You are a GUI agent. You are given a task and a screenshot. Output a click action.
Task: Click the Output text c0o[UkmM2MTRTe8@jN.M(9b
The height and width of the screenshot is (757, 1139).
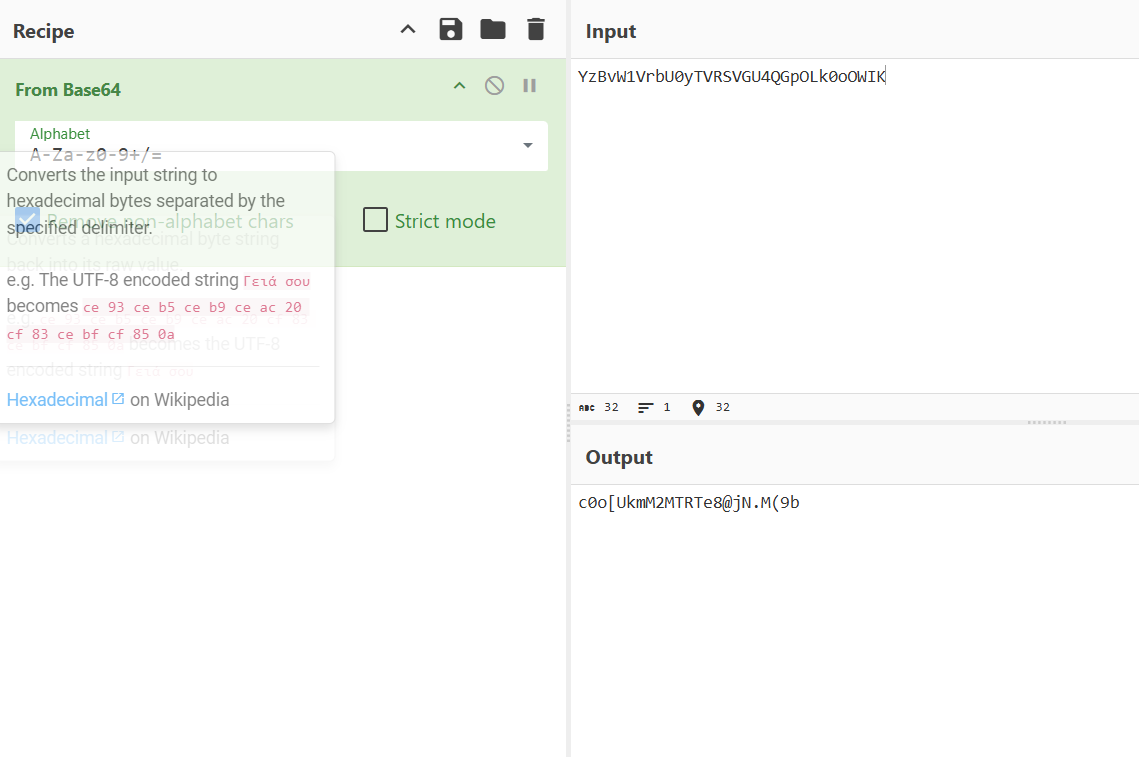coord(689,503)
